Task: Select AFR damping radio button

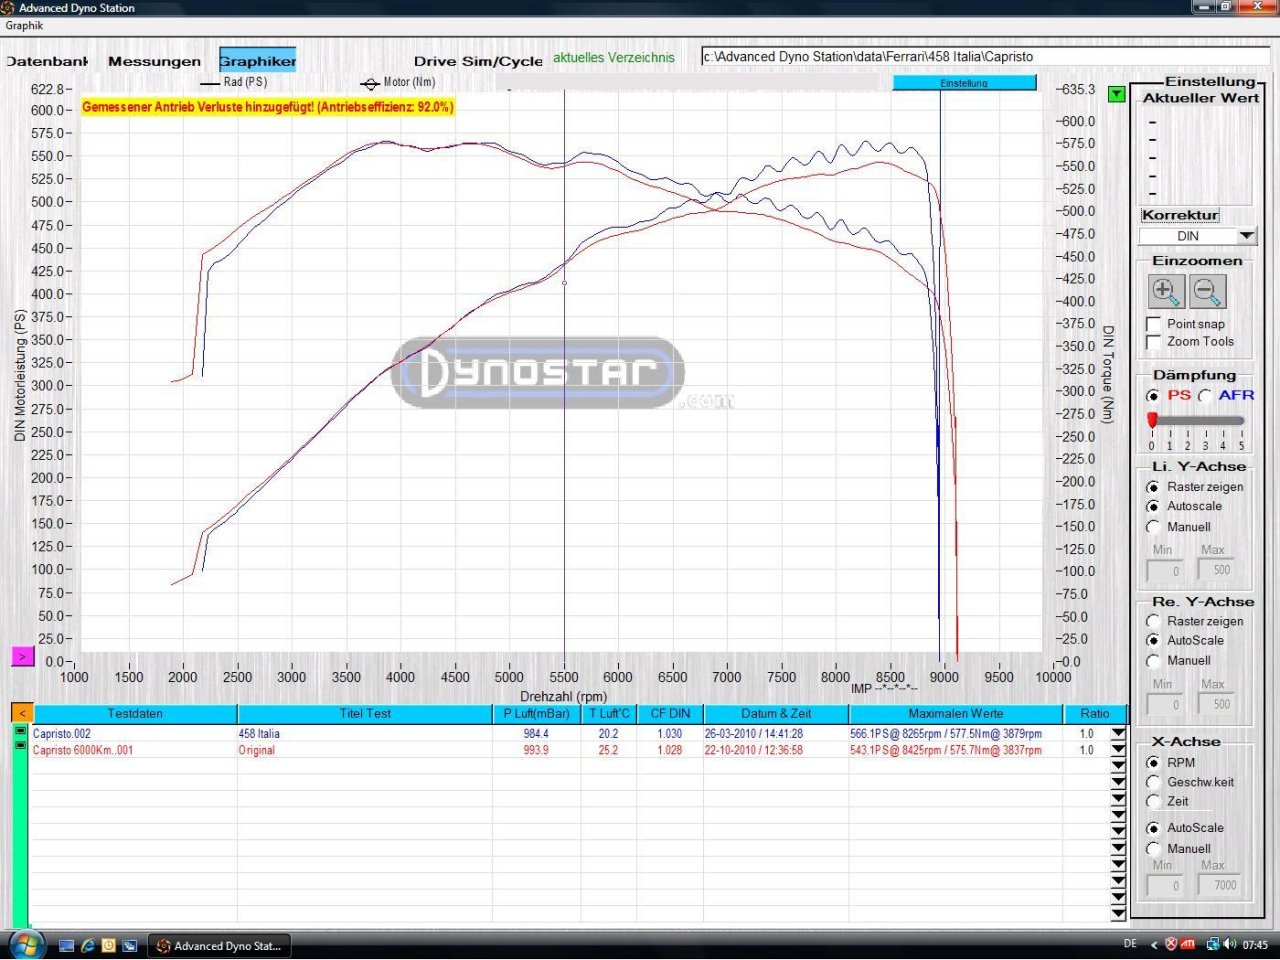Action: coord(1205,396)
